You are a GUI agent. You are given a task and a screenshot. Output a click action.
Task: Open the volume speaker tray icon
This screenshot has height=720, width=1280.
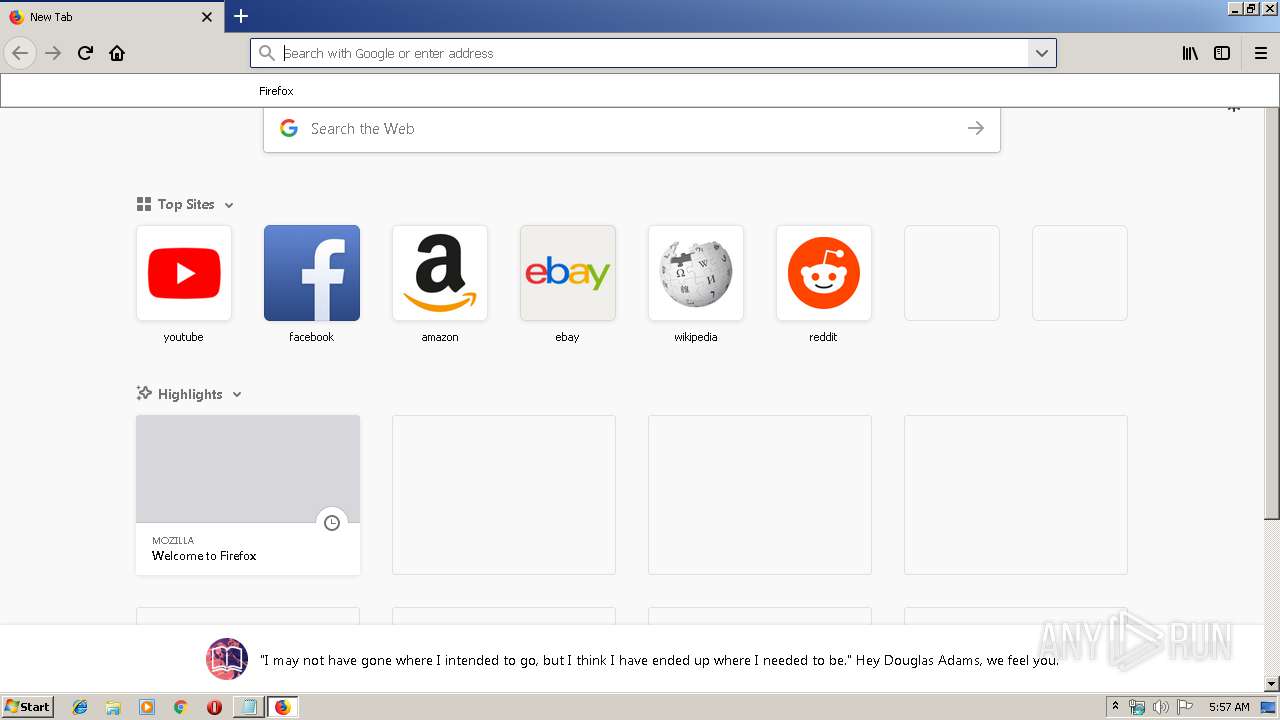(x=1161, y=707)
